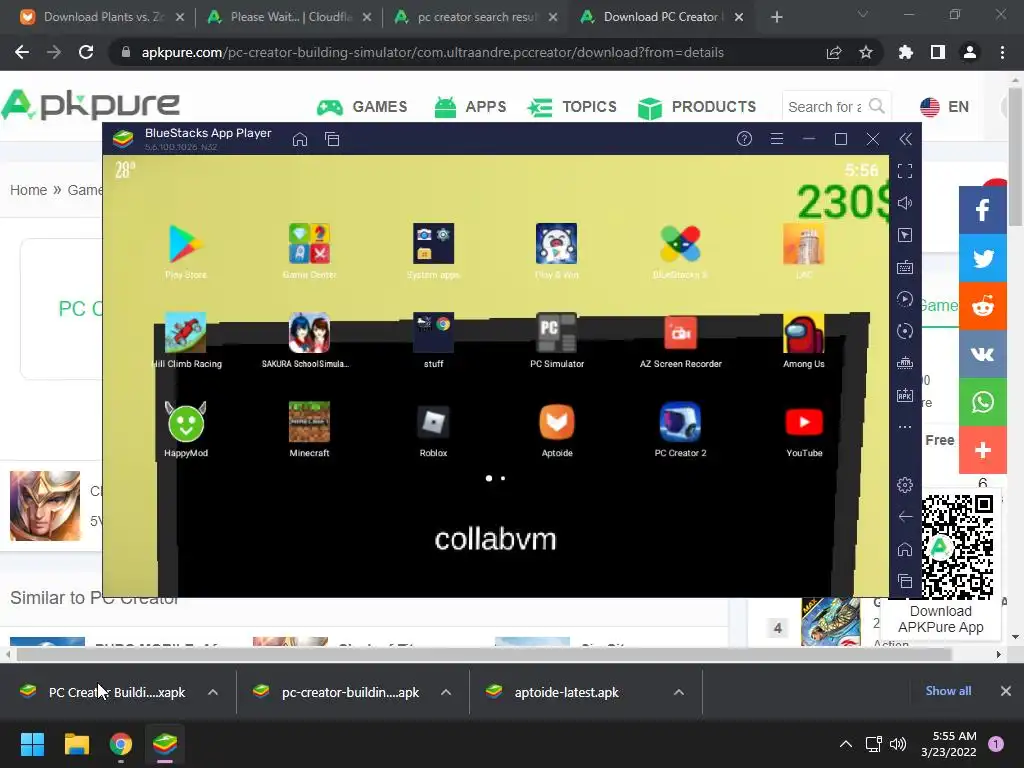
Task: Open Chrome extensions puzzle icon
Action: (905, 52)
